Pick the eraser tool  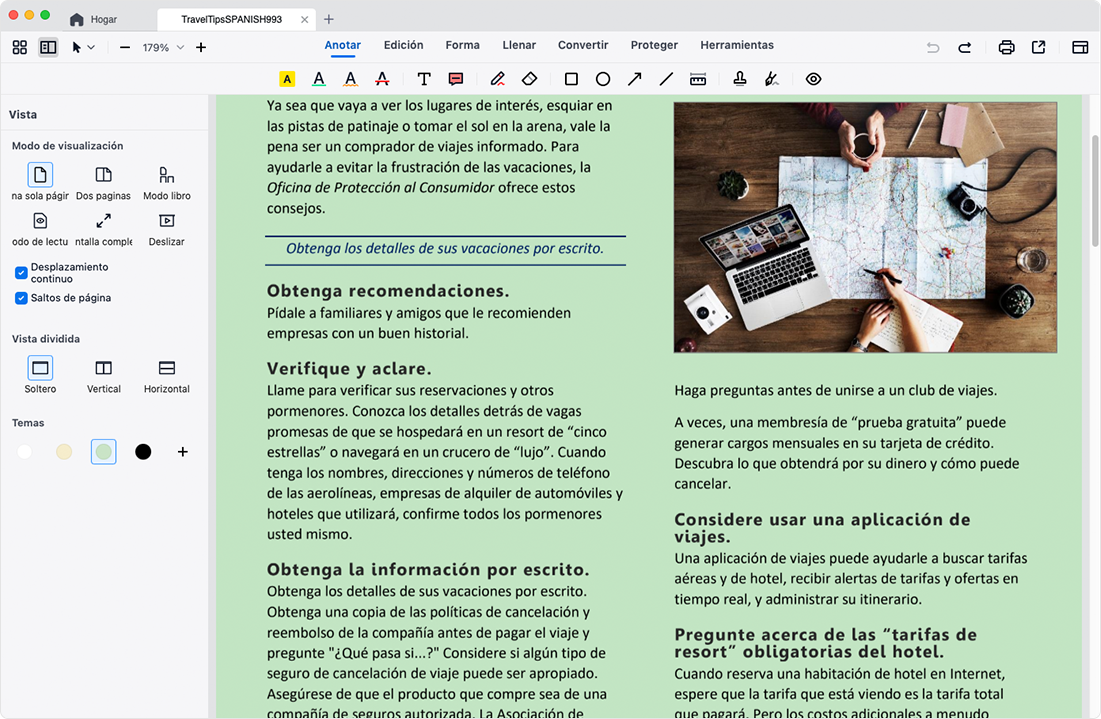pyautogui.click(x=530, y=79)
